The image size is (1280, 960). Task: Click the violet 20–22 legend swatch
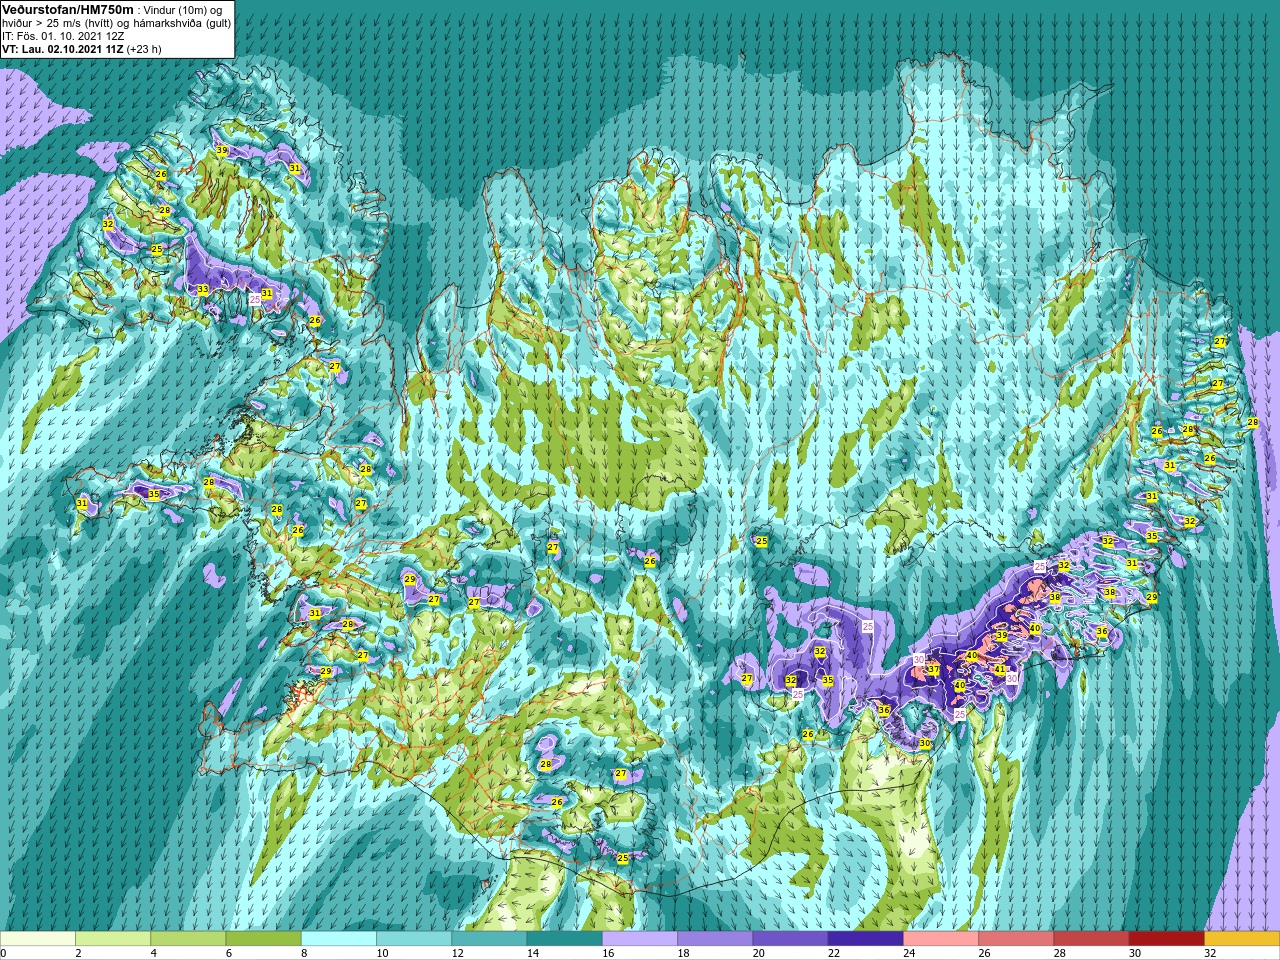click(x=790, y=939)
